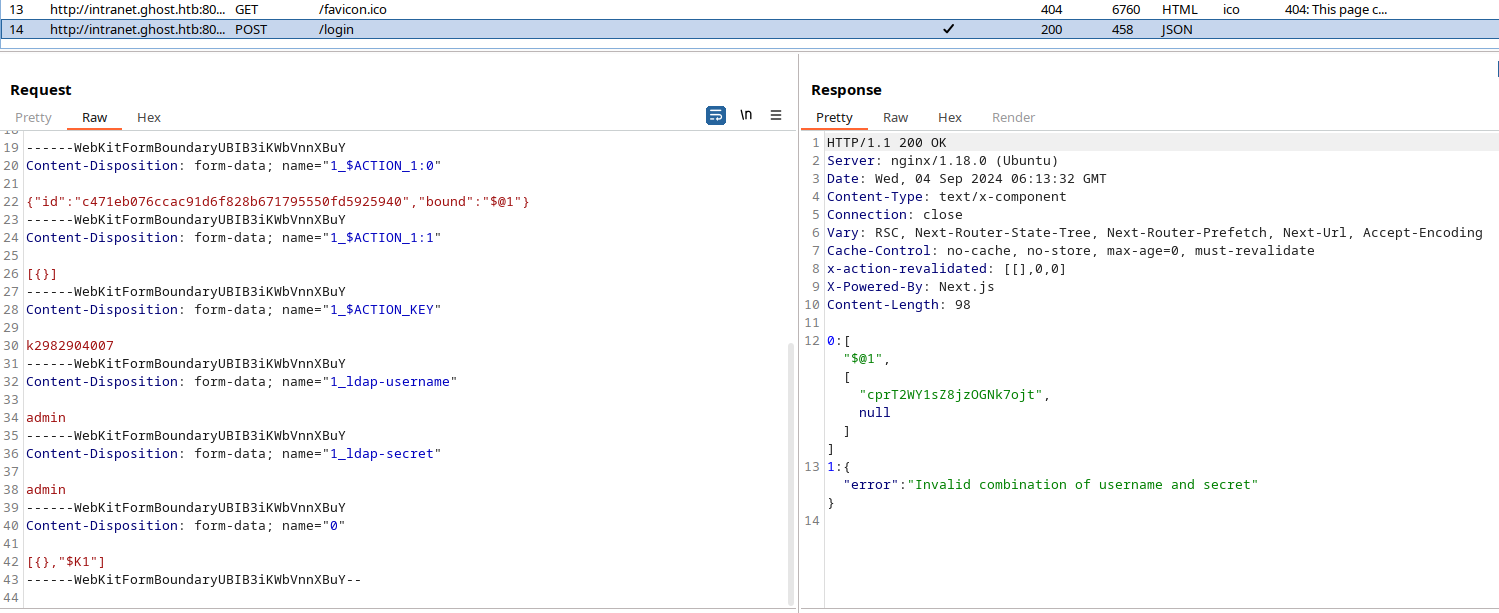Click the Invalid combination error message
1499x613 pixels.
tap(1083, 485)
